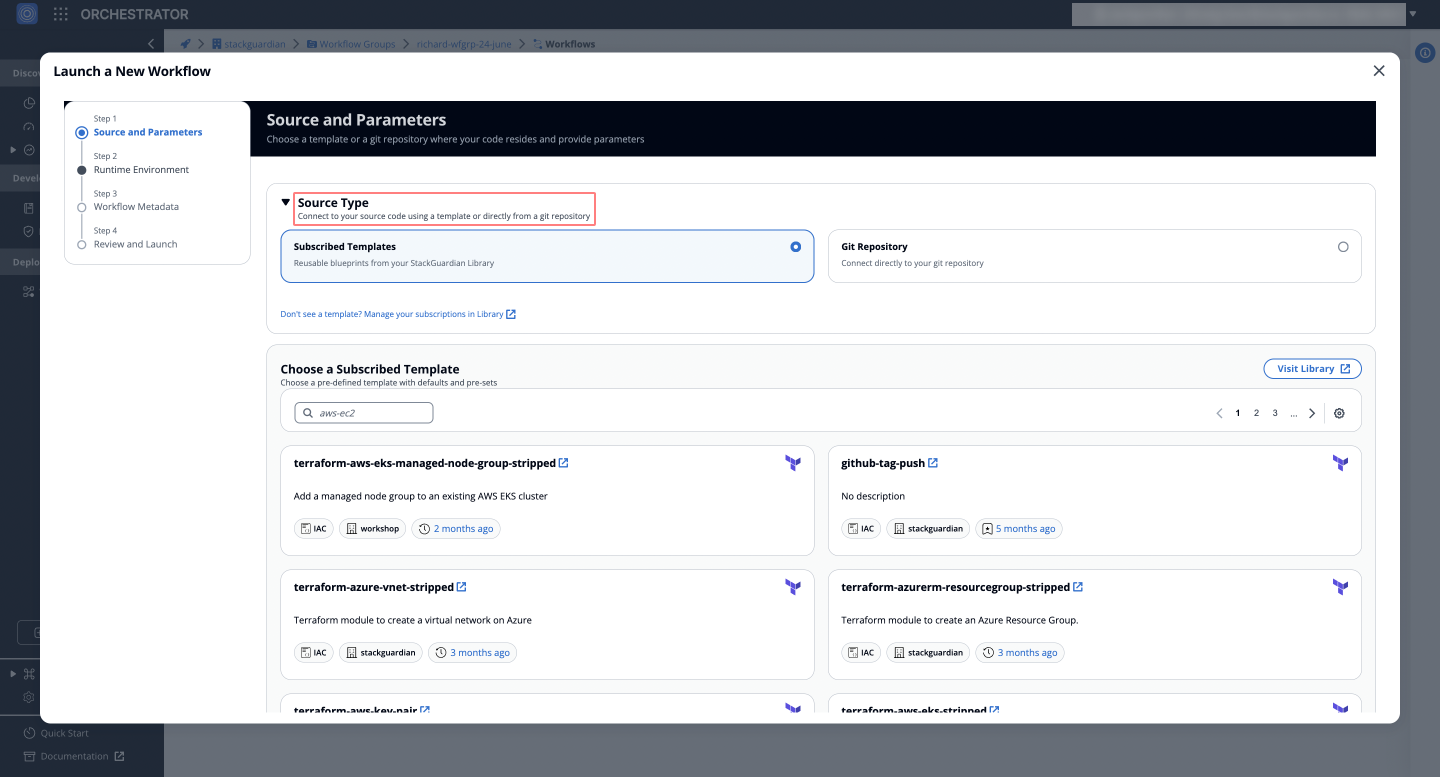Click 'Add a managed node group' description text
This screenshot has width=1440, height=777.
420,496
